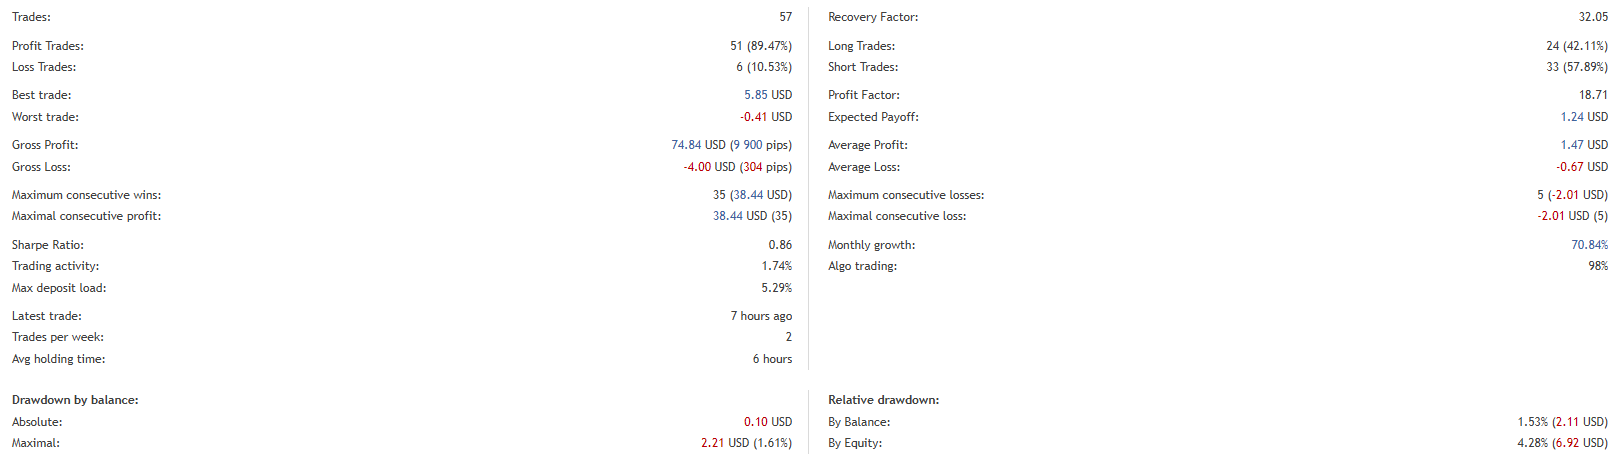This screenshot has width=1616, height=462.
Task: Click the Expected Payoff value 1.24 USD
Action: (x=1584, y=117)
